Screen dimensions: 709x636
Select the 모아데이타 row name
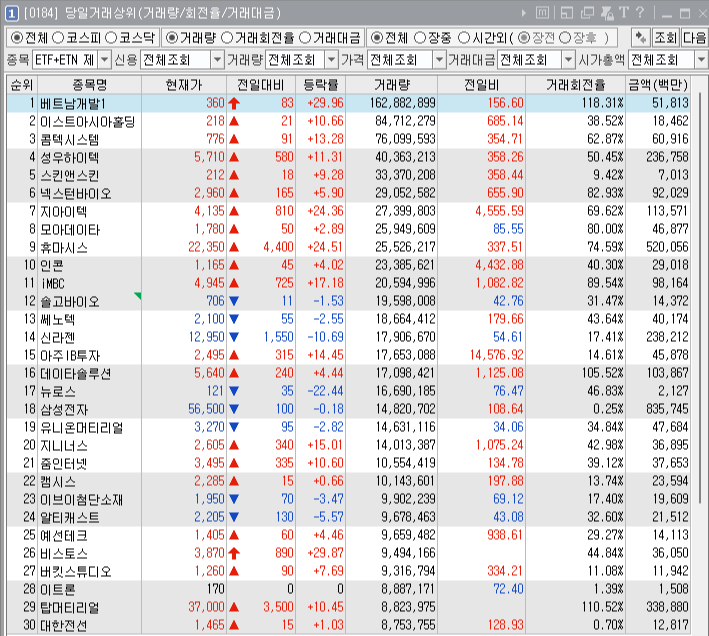point(70,230)
